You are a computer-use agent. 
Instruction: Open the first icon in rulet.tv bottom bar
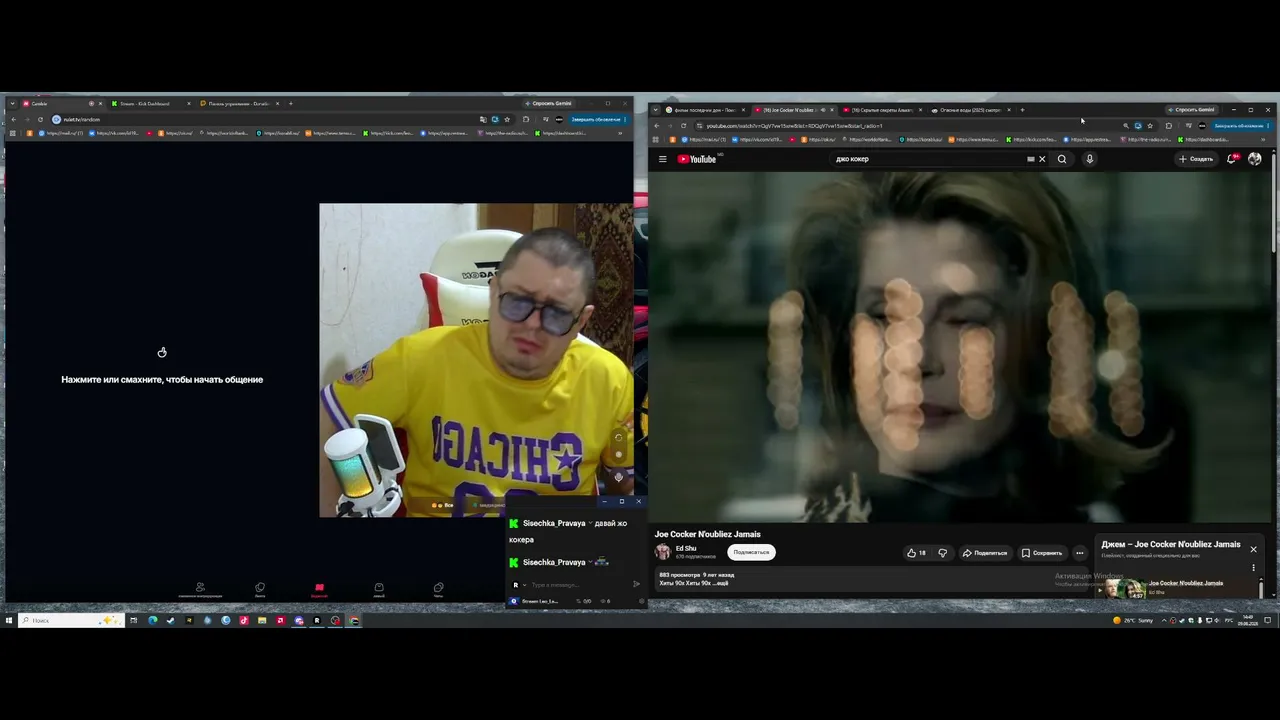pyautogui.click(x=200, y=590)
